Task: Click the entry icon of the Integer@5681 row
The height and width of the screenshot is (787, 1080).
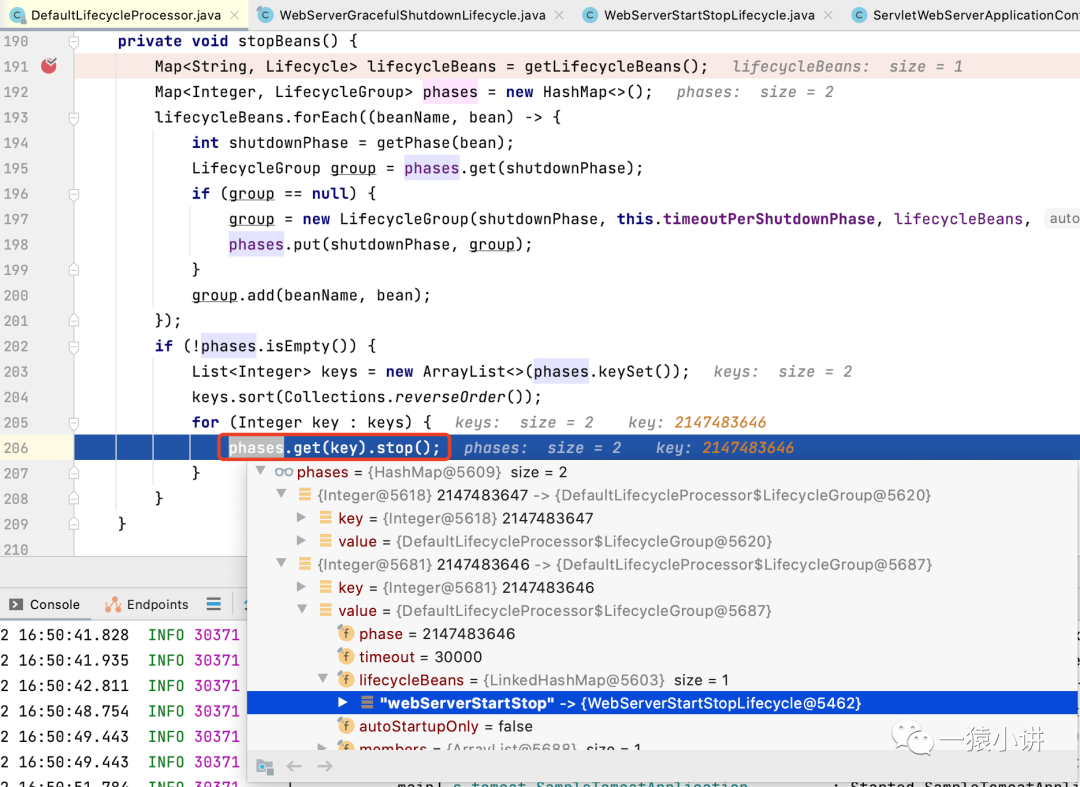Action: point(304,565)
